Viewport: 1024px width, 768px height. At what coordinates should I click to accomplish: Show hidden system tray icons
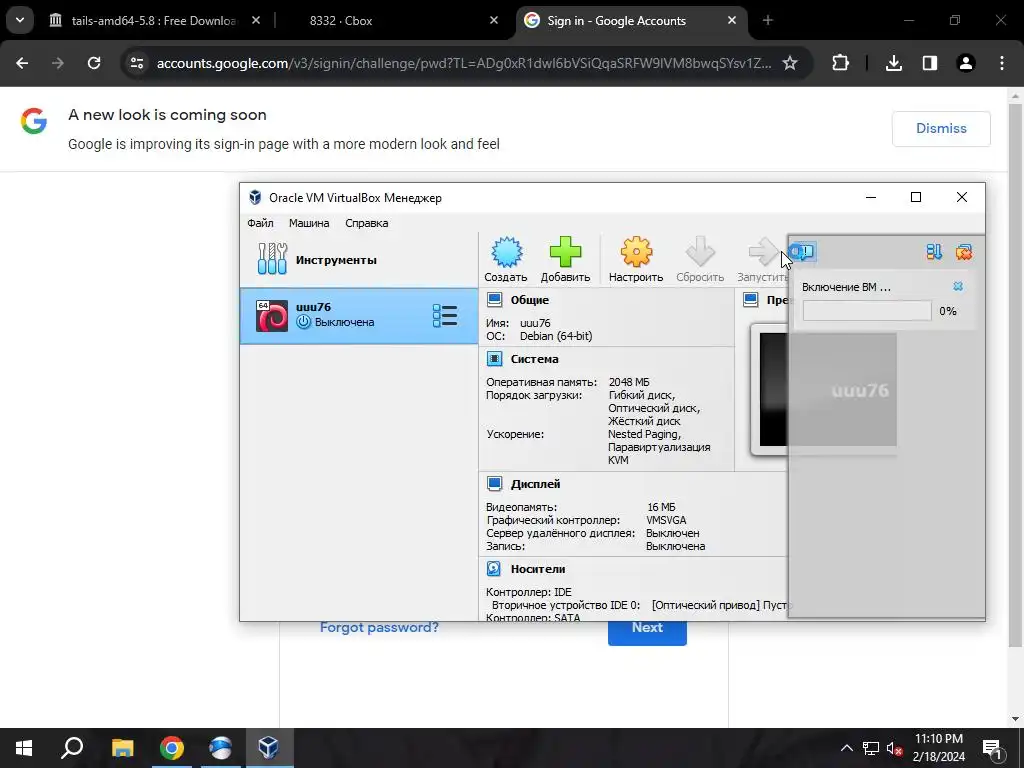pos(846,748)
